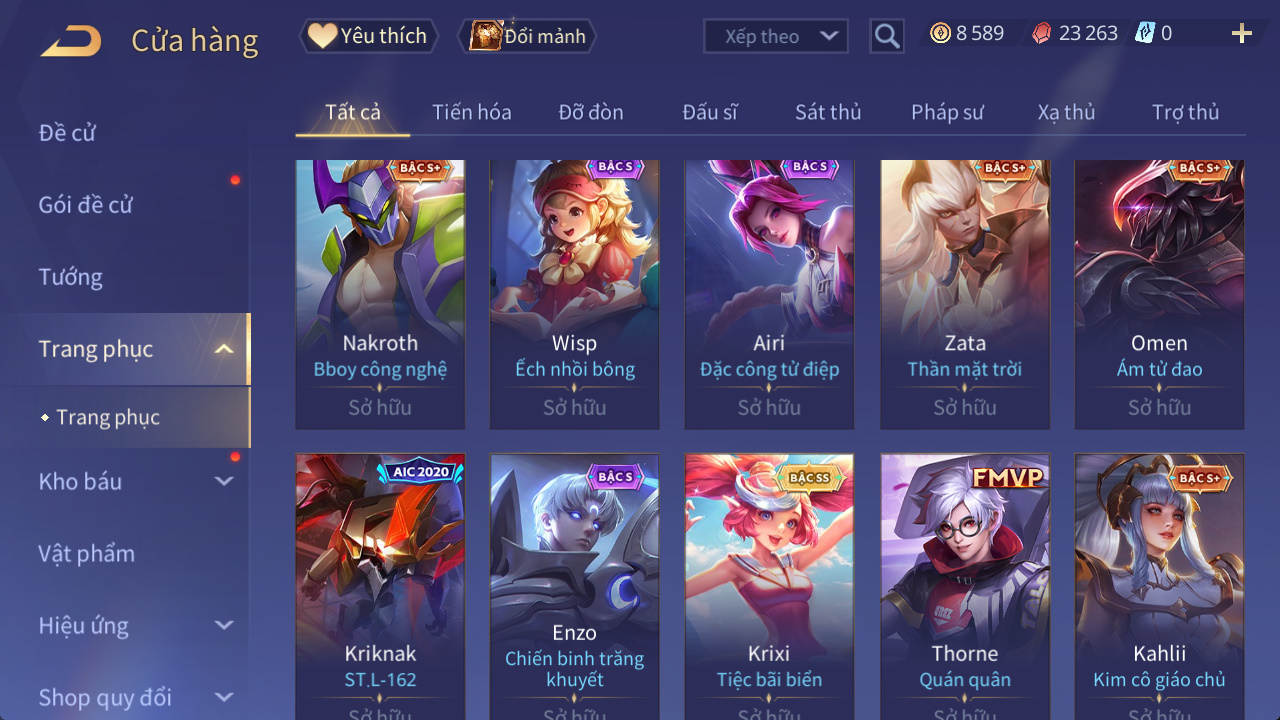Image resolution: width=1280 pixels, height=720 pixels.
Task: Select Nakroth Bboy công nghệ skin card
Action: [380, 295]
